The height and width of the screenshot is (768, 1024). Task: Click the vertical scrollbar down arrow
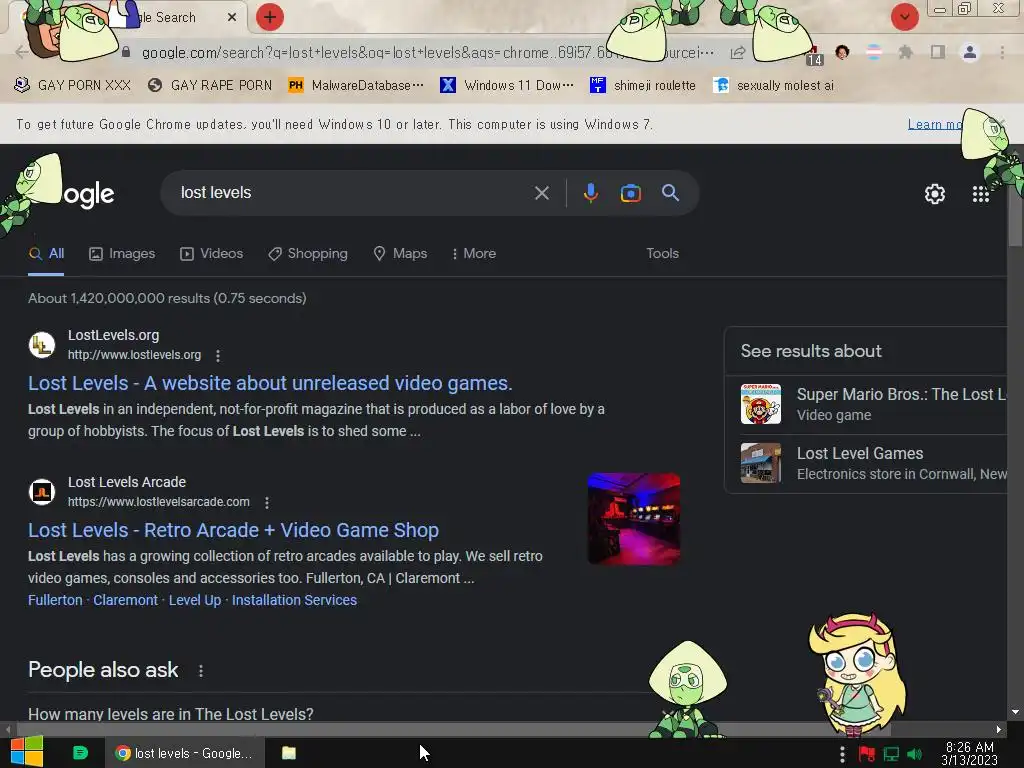(x=1016, y=712)
